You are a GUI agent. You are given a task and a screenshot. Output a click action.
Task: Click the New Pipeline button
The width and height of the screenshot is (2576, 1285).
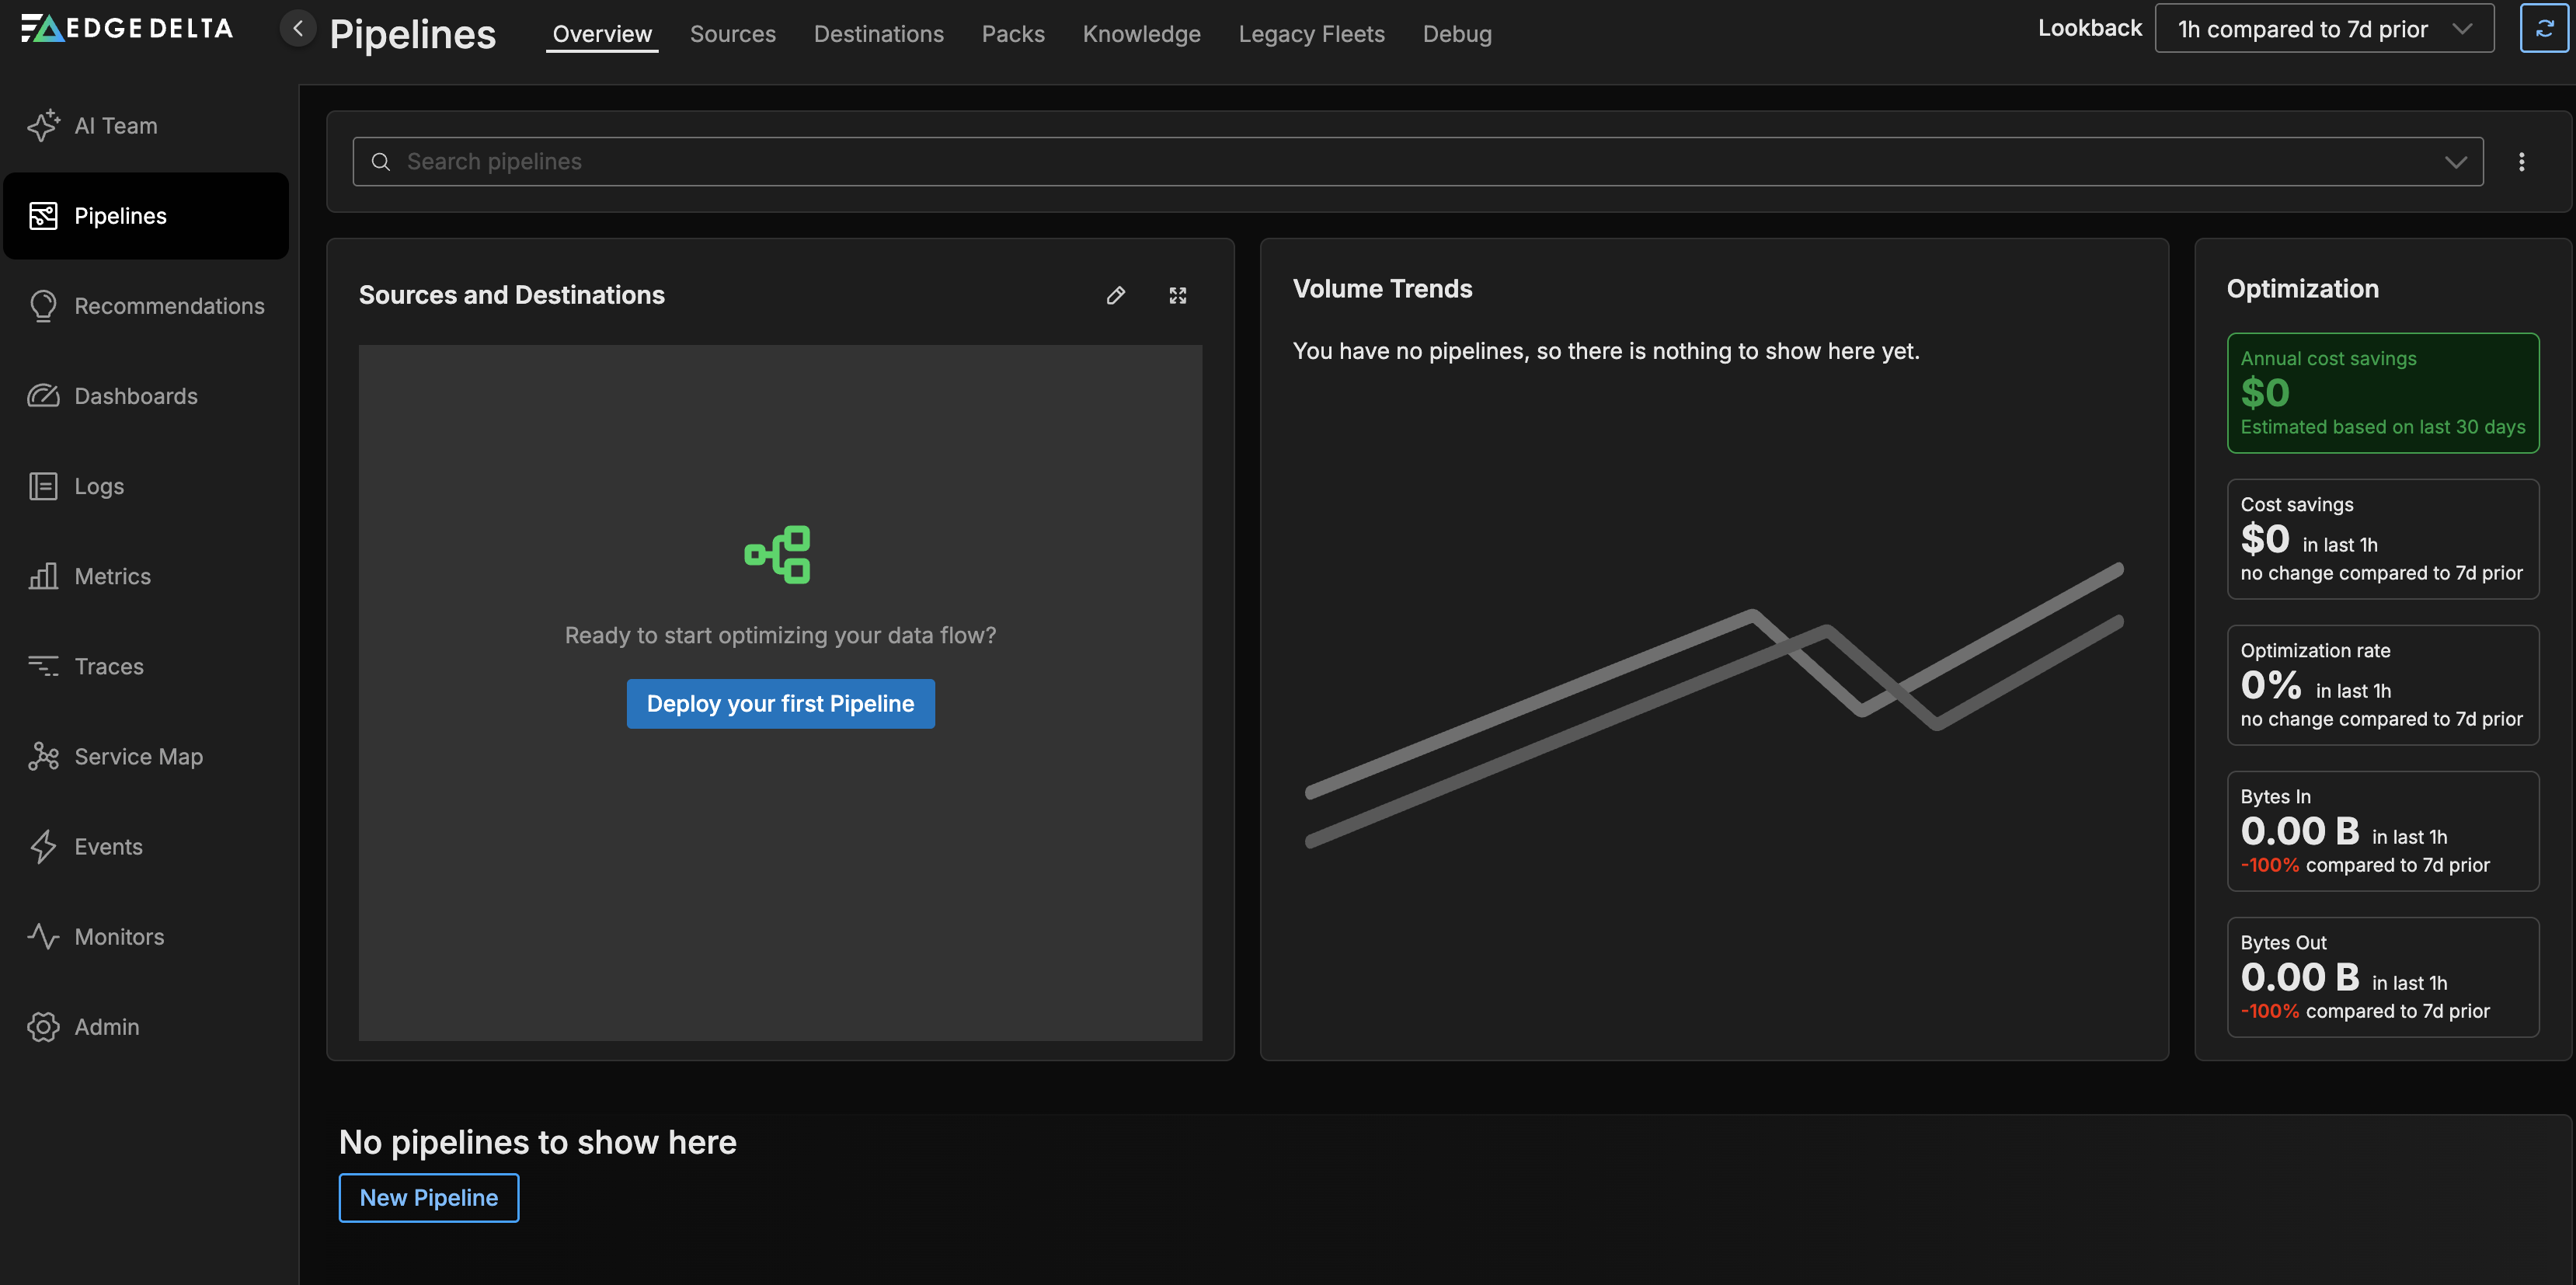[429, 1197]
